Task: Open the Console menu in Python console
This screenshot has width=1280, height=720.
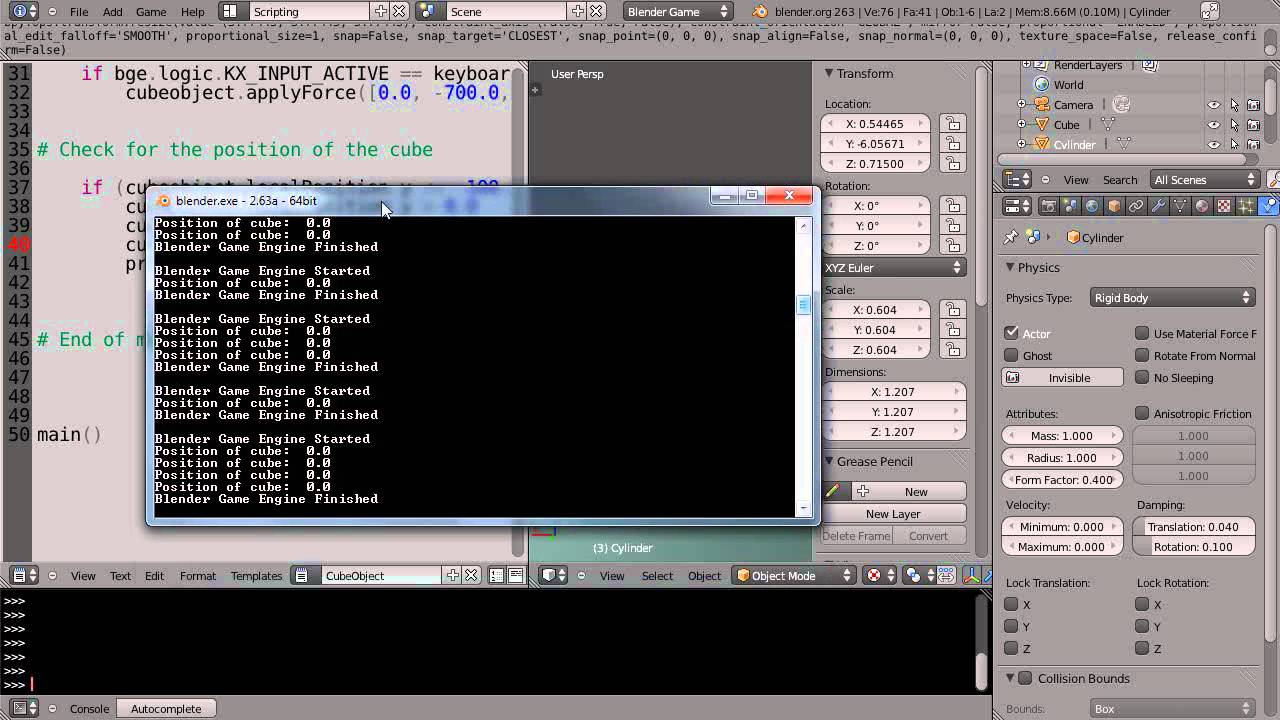Action: coord(89,709)
